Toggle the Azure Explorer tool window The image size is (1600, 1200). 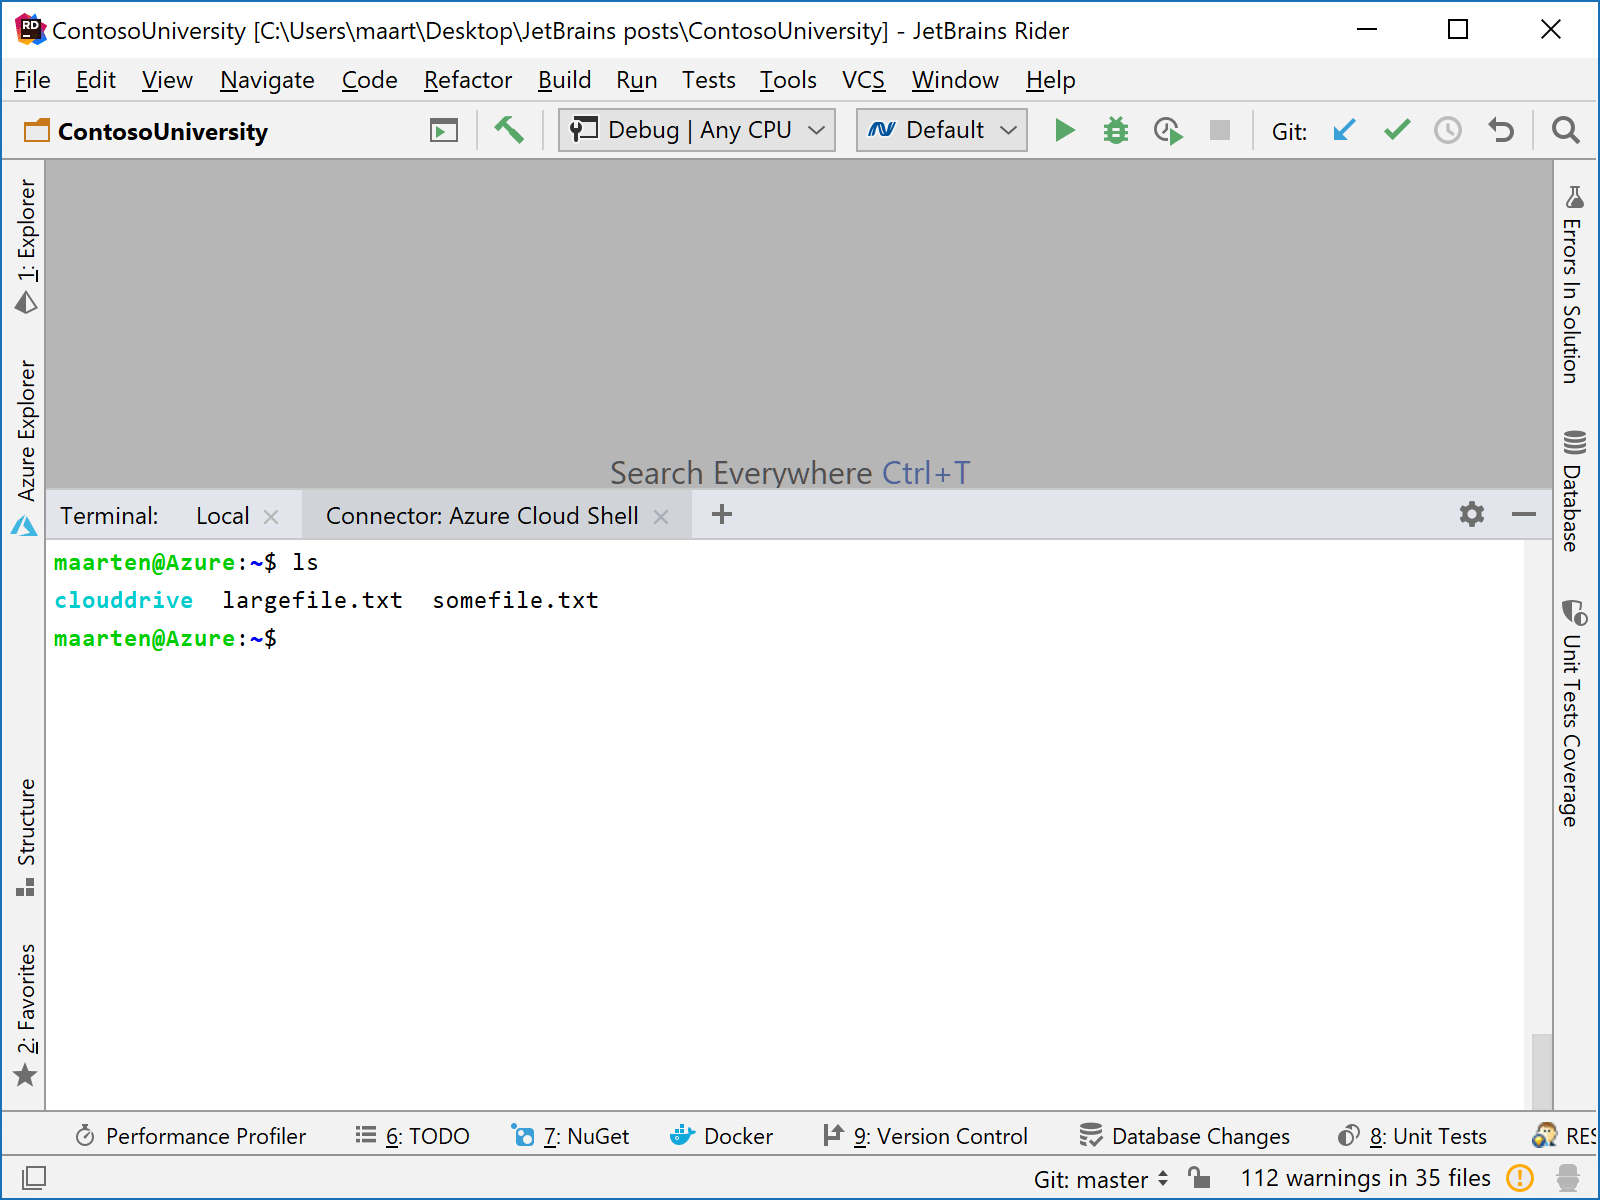(26, 447)
